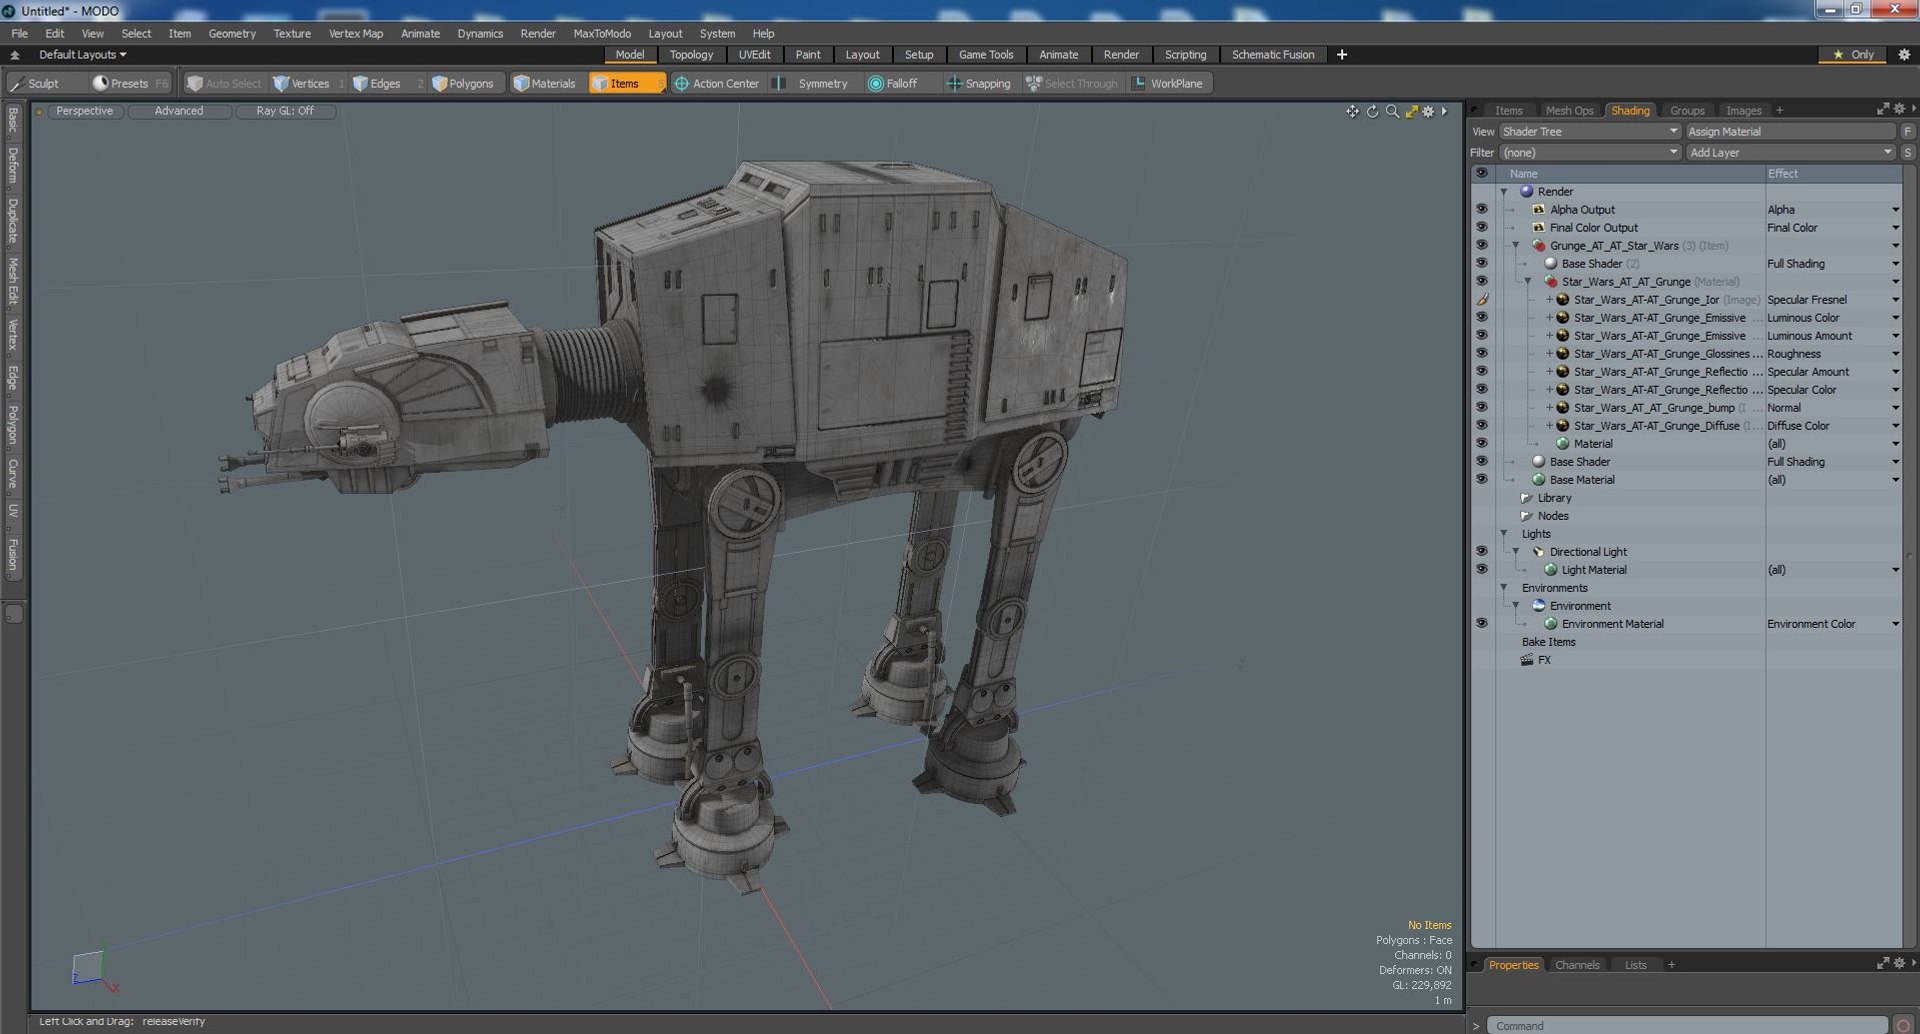
Task: Open layout settings gear at top right
Action: (x=1904, y=55)
